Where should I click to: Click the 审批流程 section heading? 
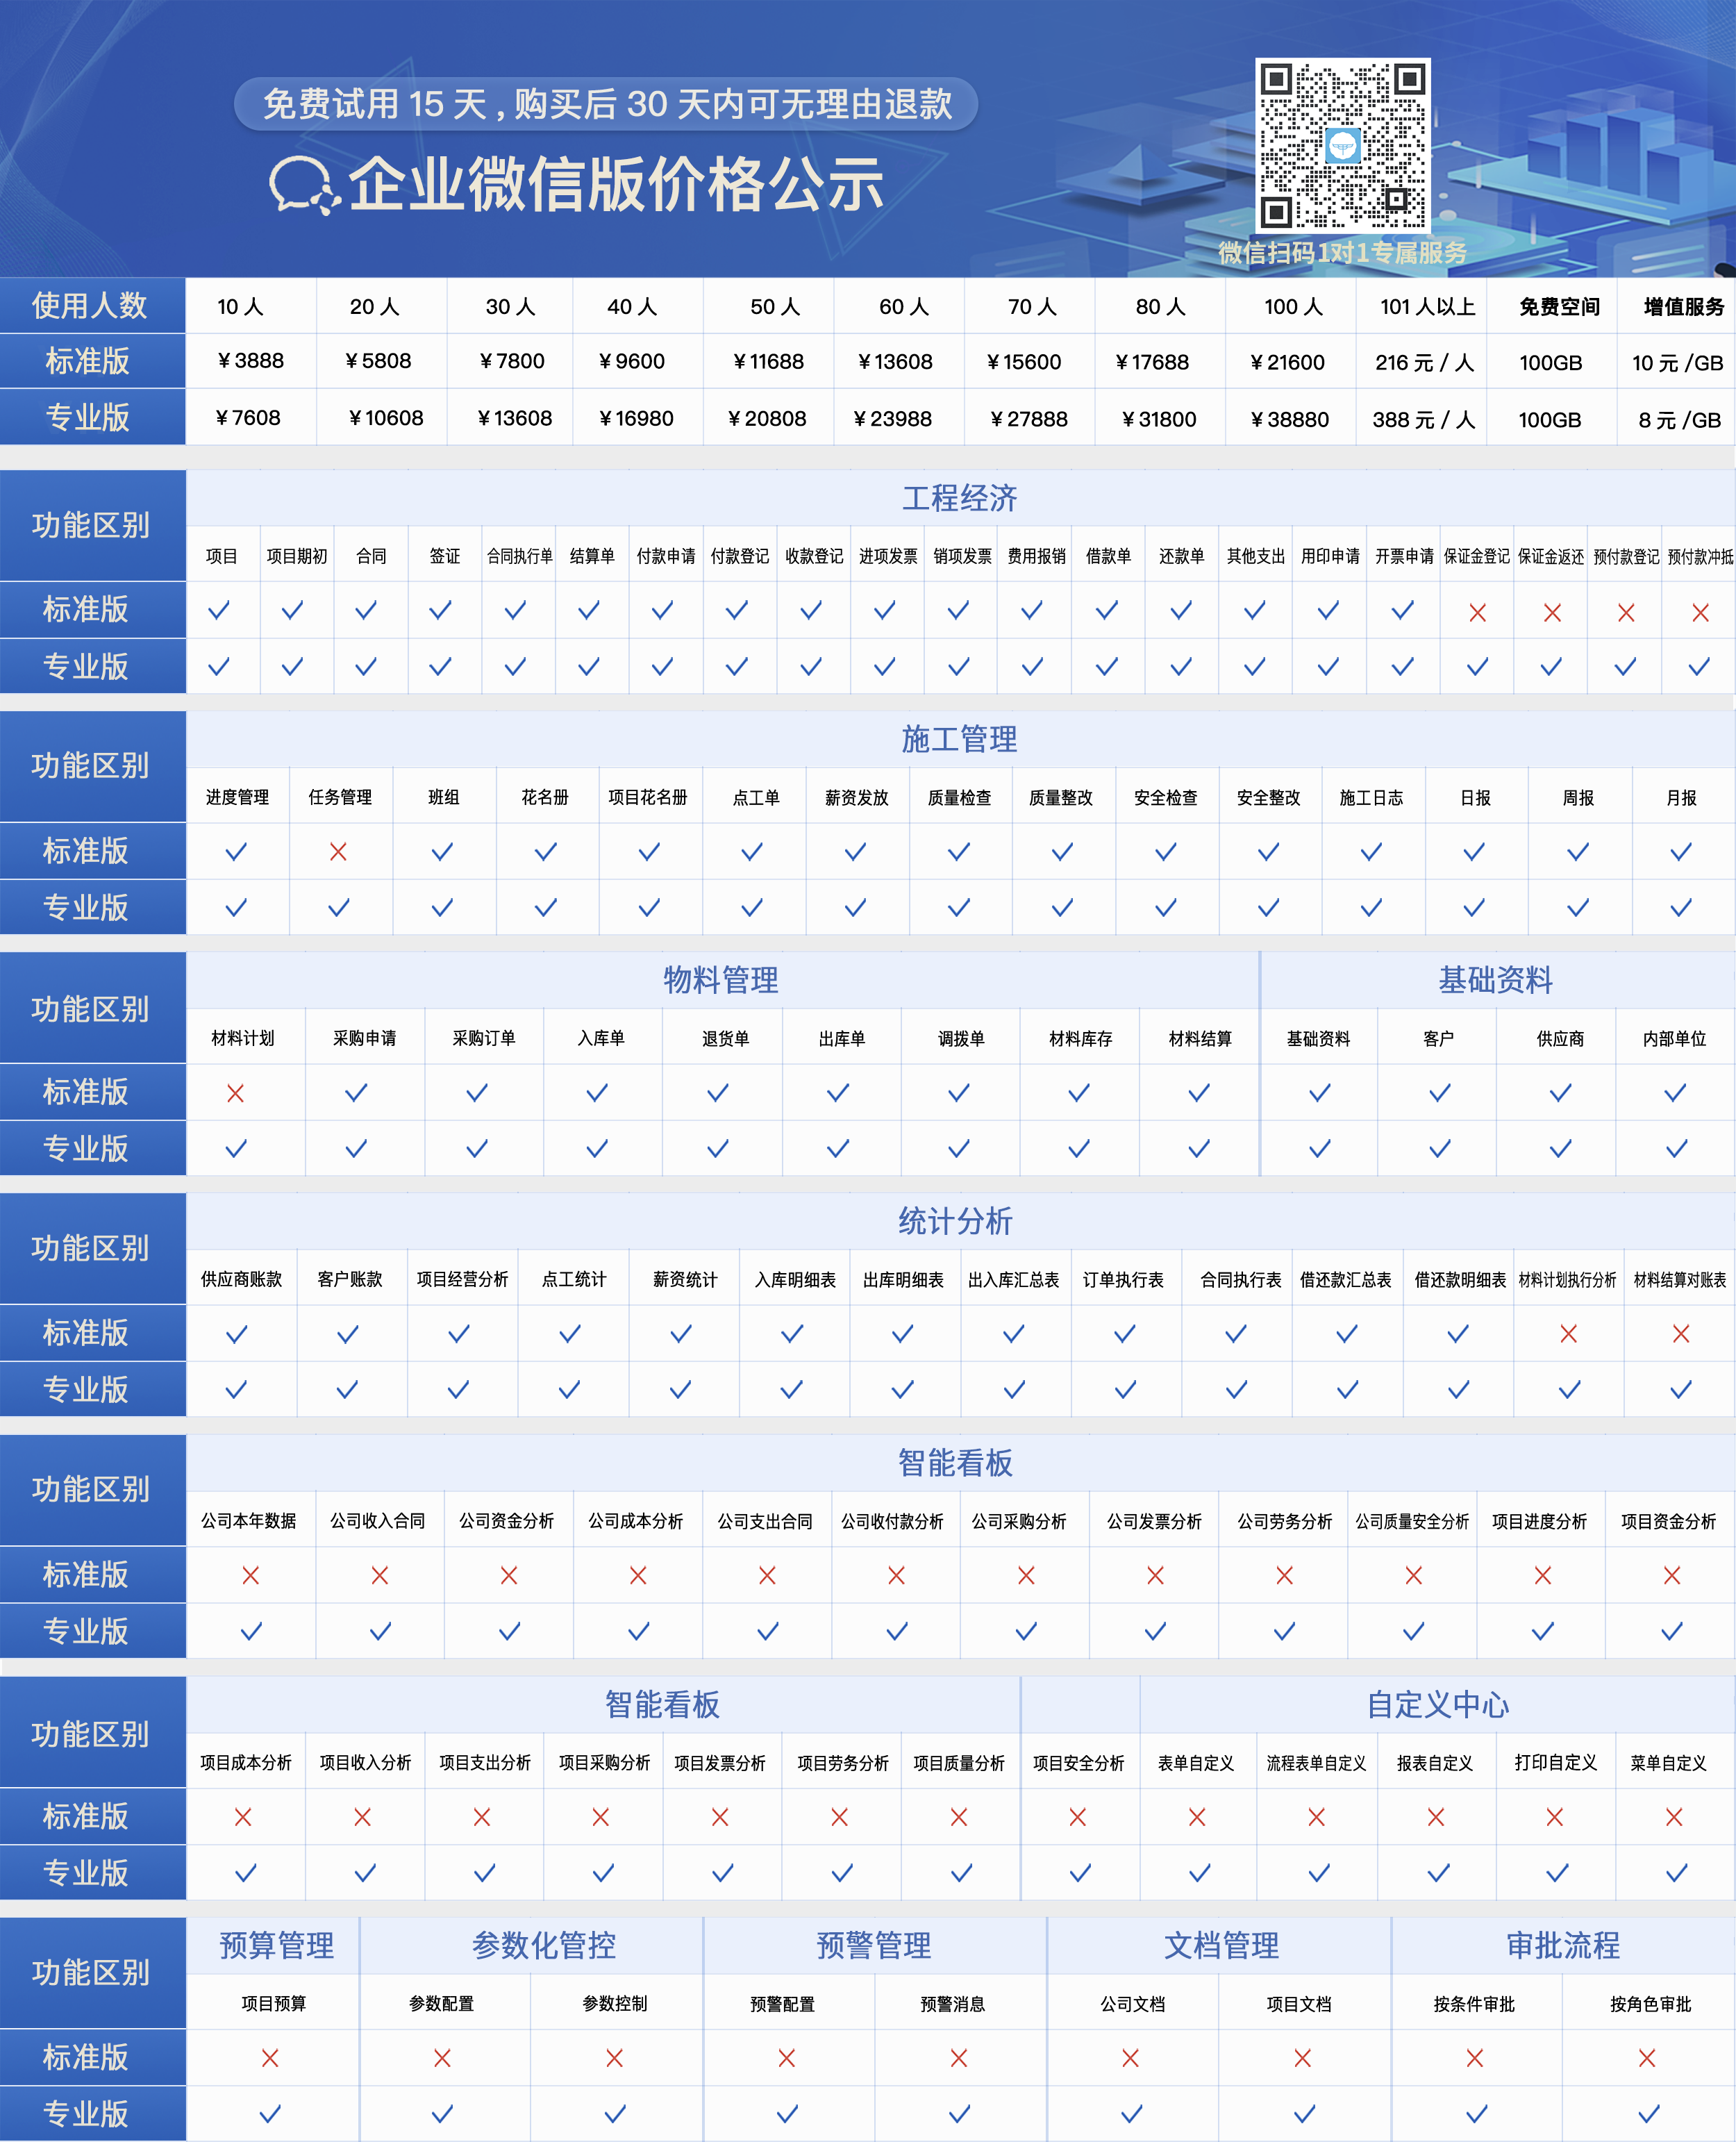click(1563, 1946)
